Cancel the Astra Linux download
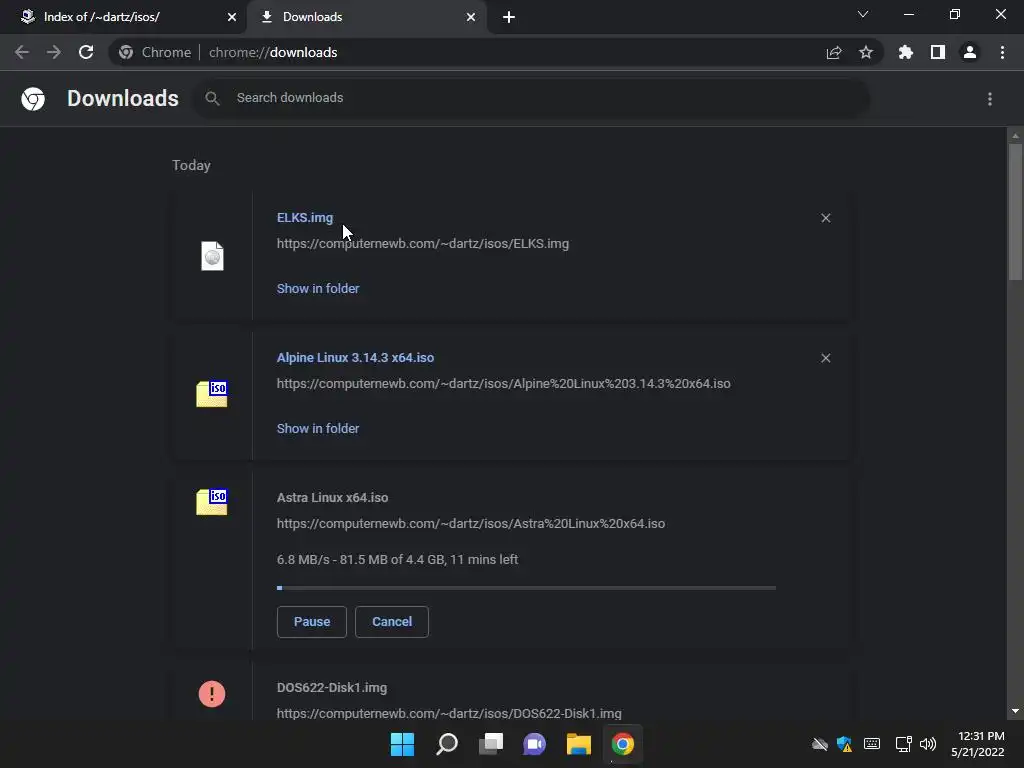Image resolution: width=1024 pixels, height=768 pixels. (392, 622)
